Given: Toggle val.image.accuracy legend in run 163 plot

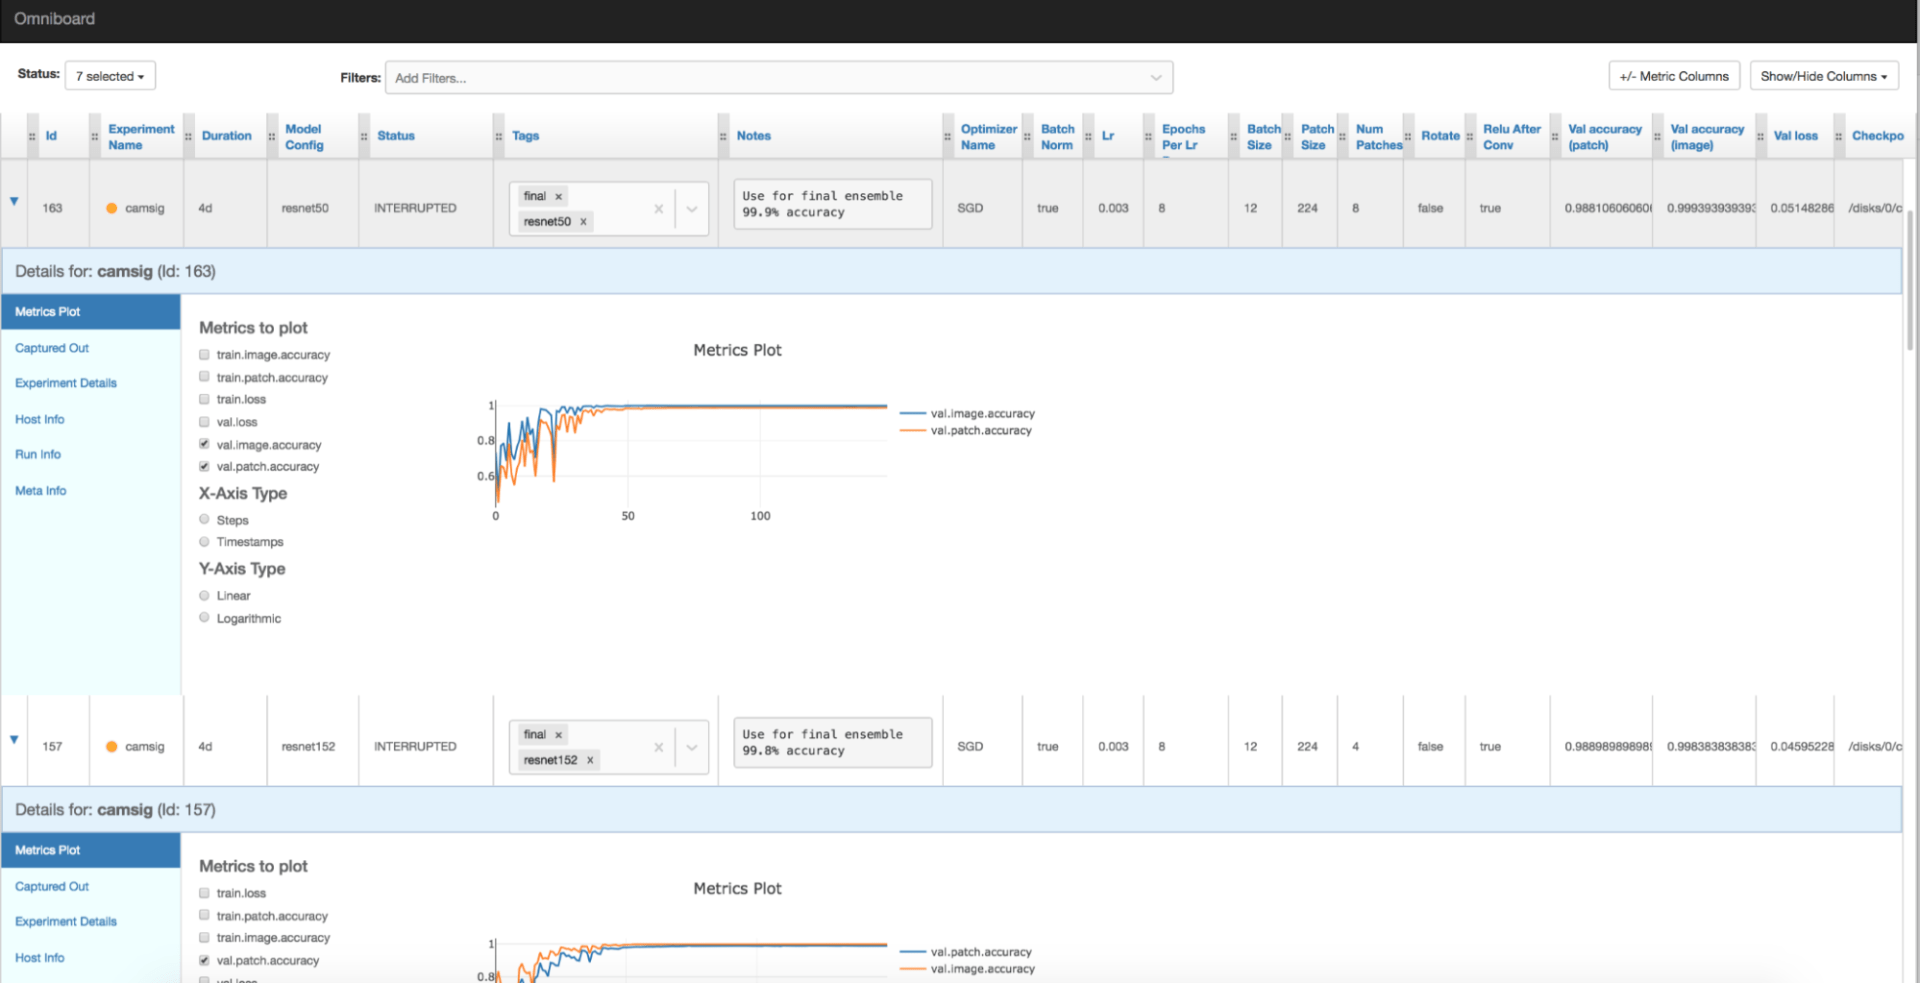Looking at the screenshot, I should click(968, 413).
